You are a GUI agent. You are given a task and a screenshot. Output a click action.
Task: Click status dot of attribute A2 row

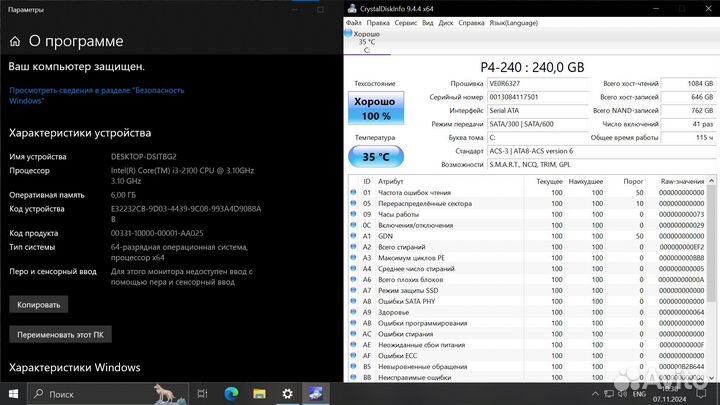pos(353,247)
